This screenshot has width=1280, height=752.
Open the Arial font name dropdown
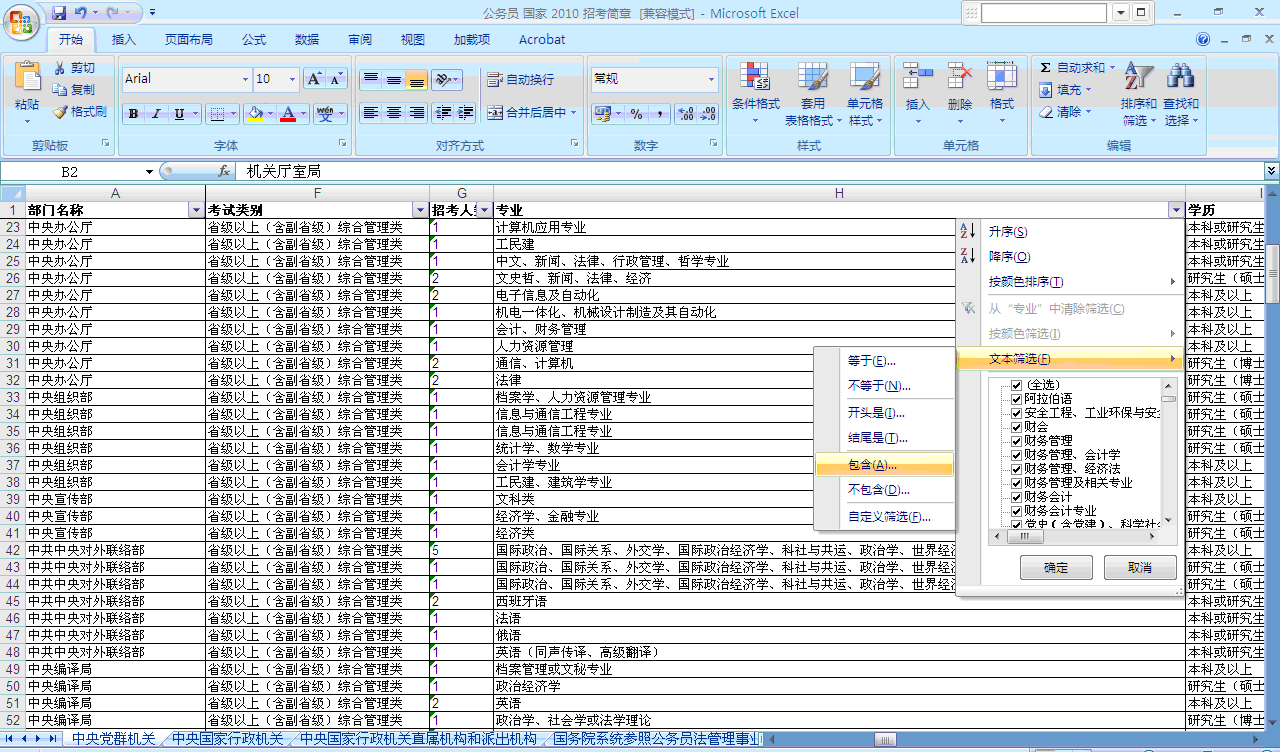(245, 80)
